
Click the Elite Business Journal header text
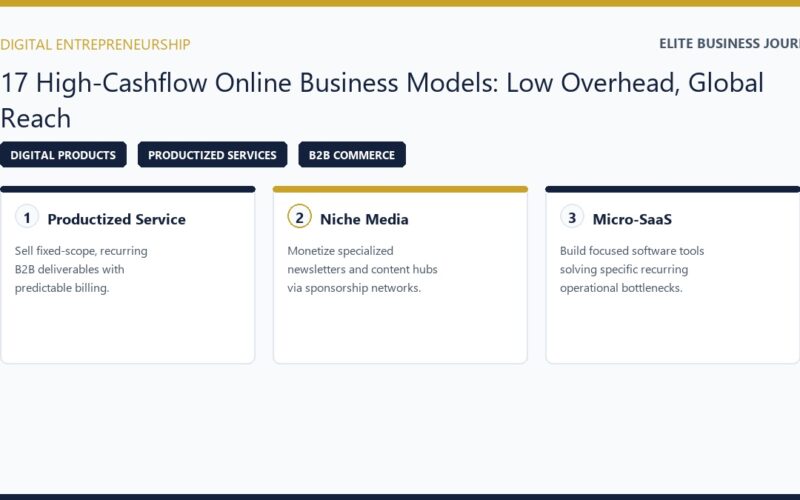point(730,43)
